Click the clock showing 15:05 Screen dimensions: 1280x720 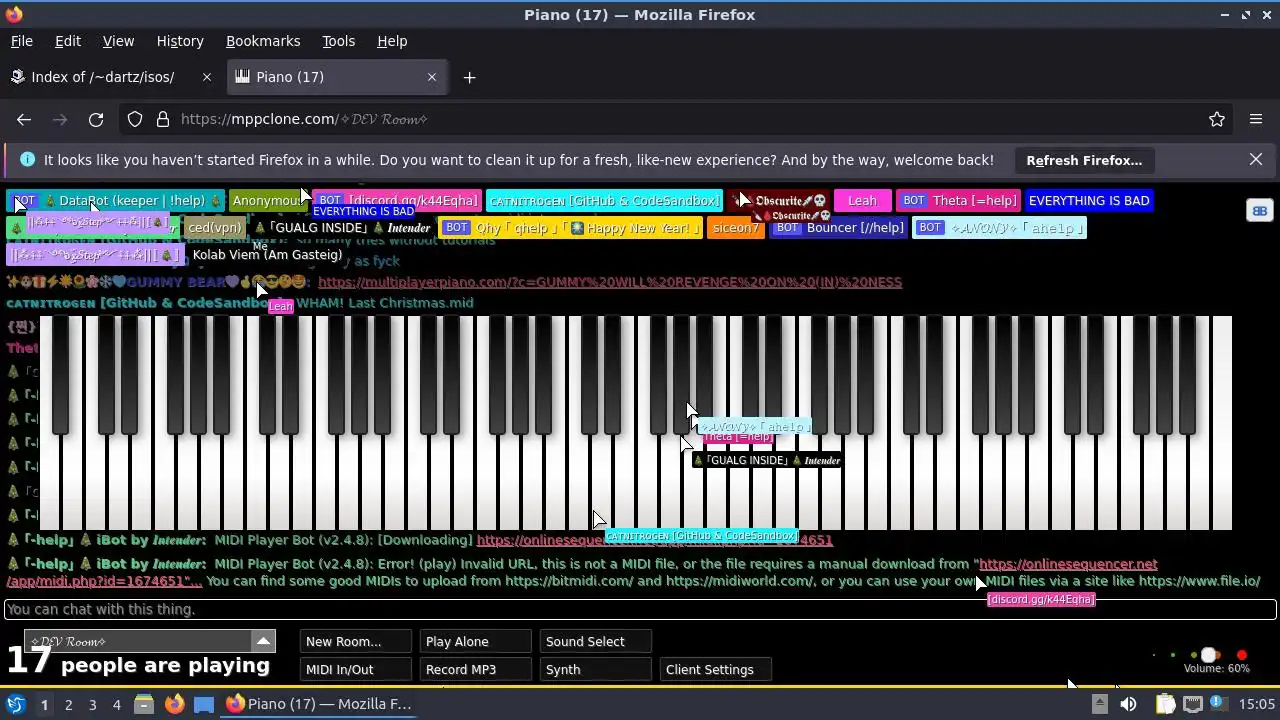tap(1257, 704)
